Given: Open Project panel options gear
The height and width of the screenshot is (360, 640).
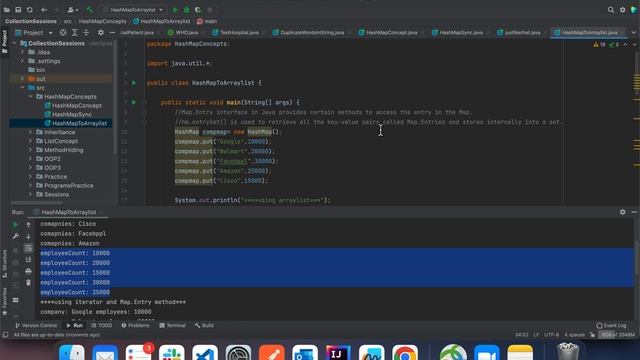Looking at the screenshot, I should click(x=100, y=33).
